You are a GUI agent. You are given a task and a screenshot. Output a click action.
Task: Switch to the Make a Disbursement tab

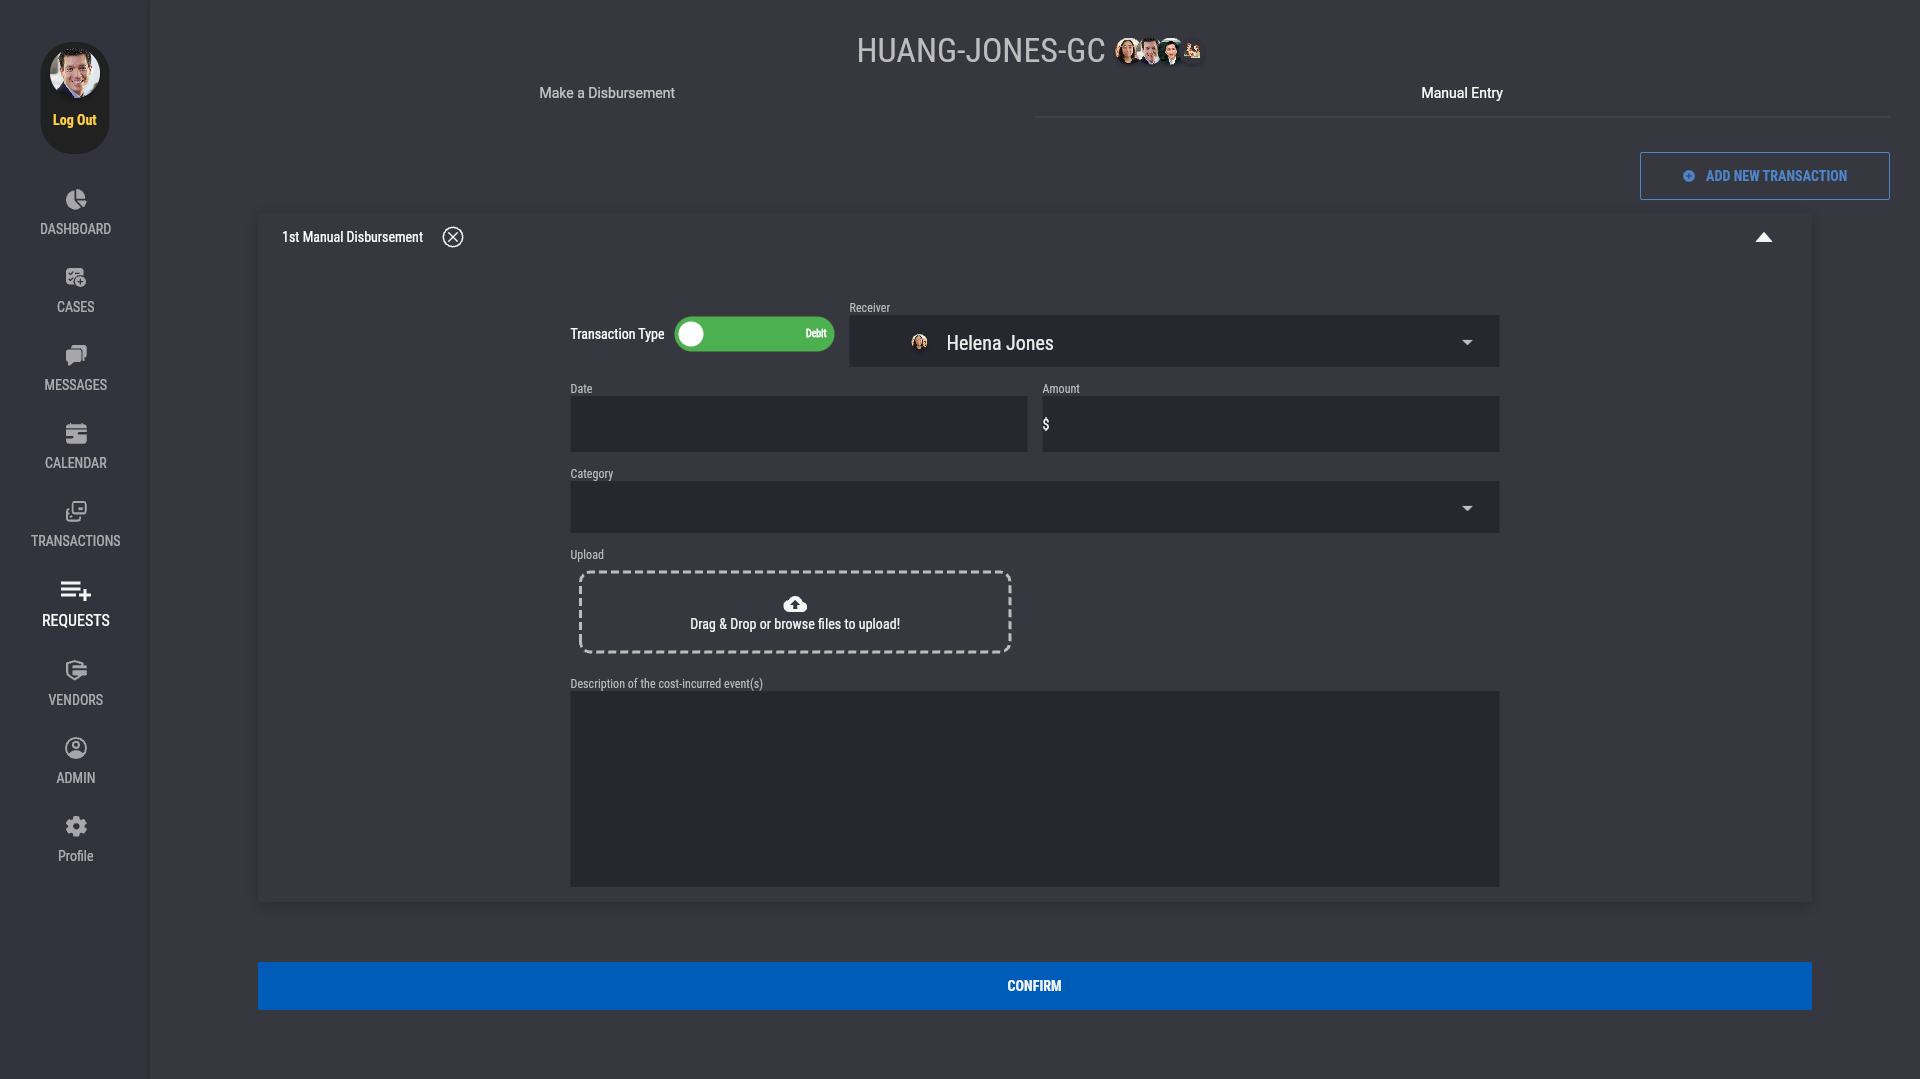607,93
